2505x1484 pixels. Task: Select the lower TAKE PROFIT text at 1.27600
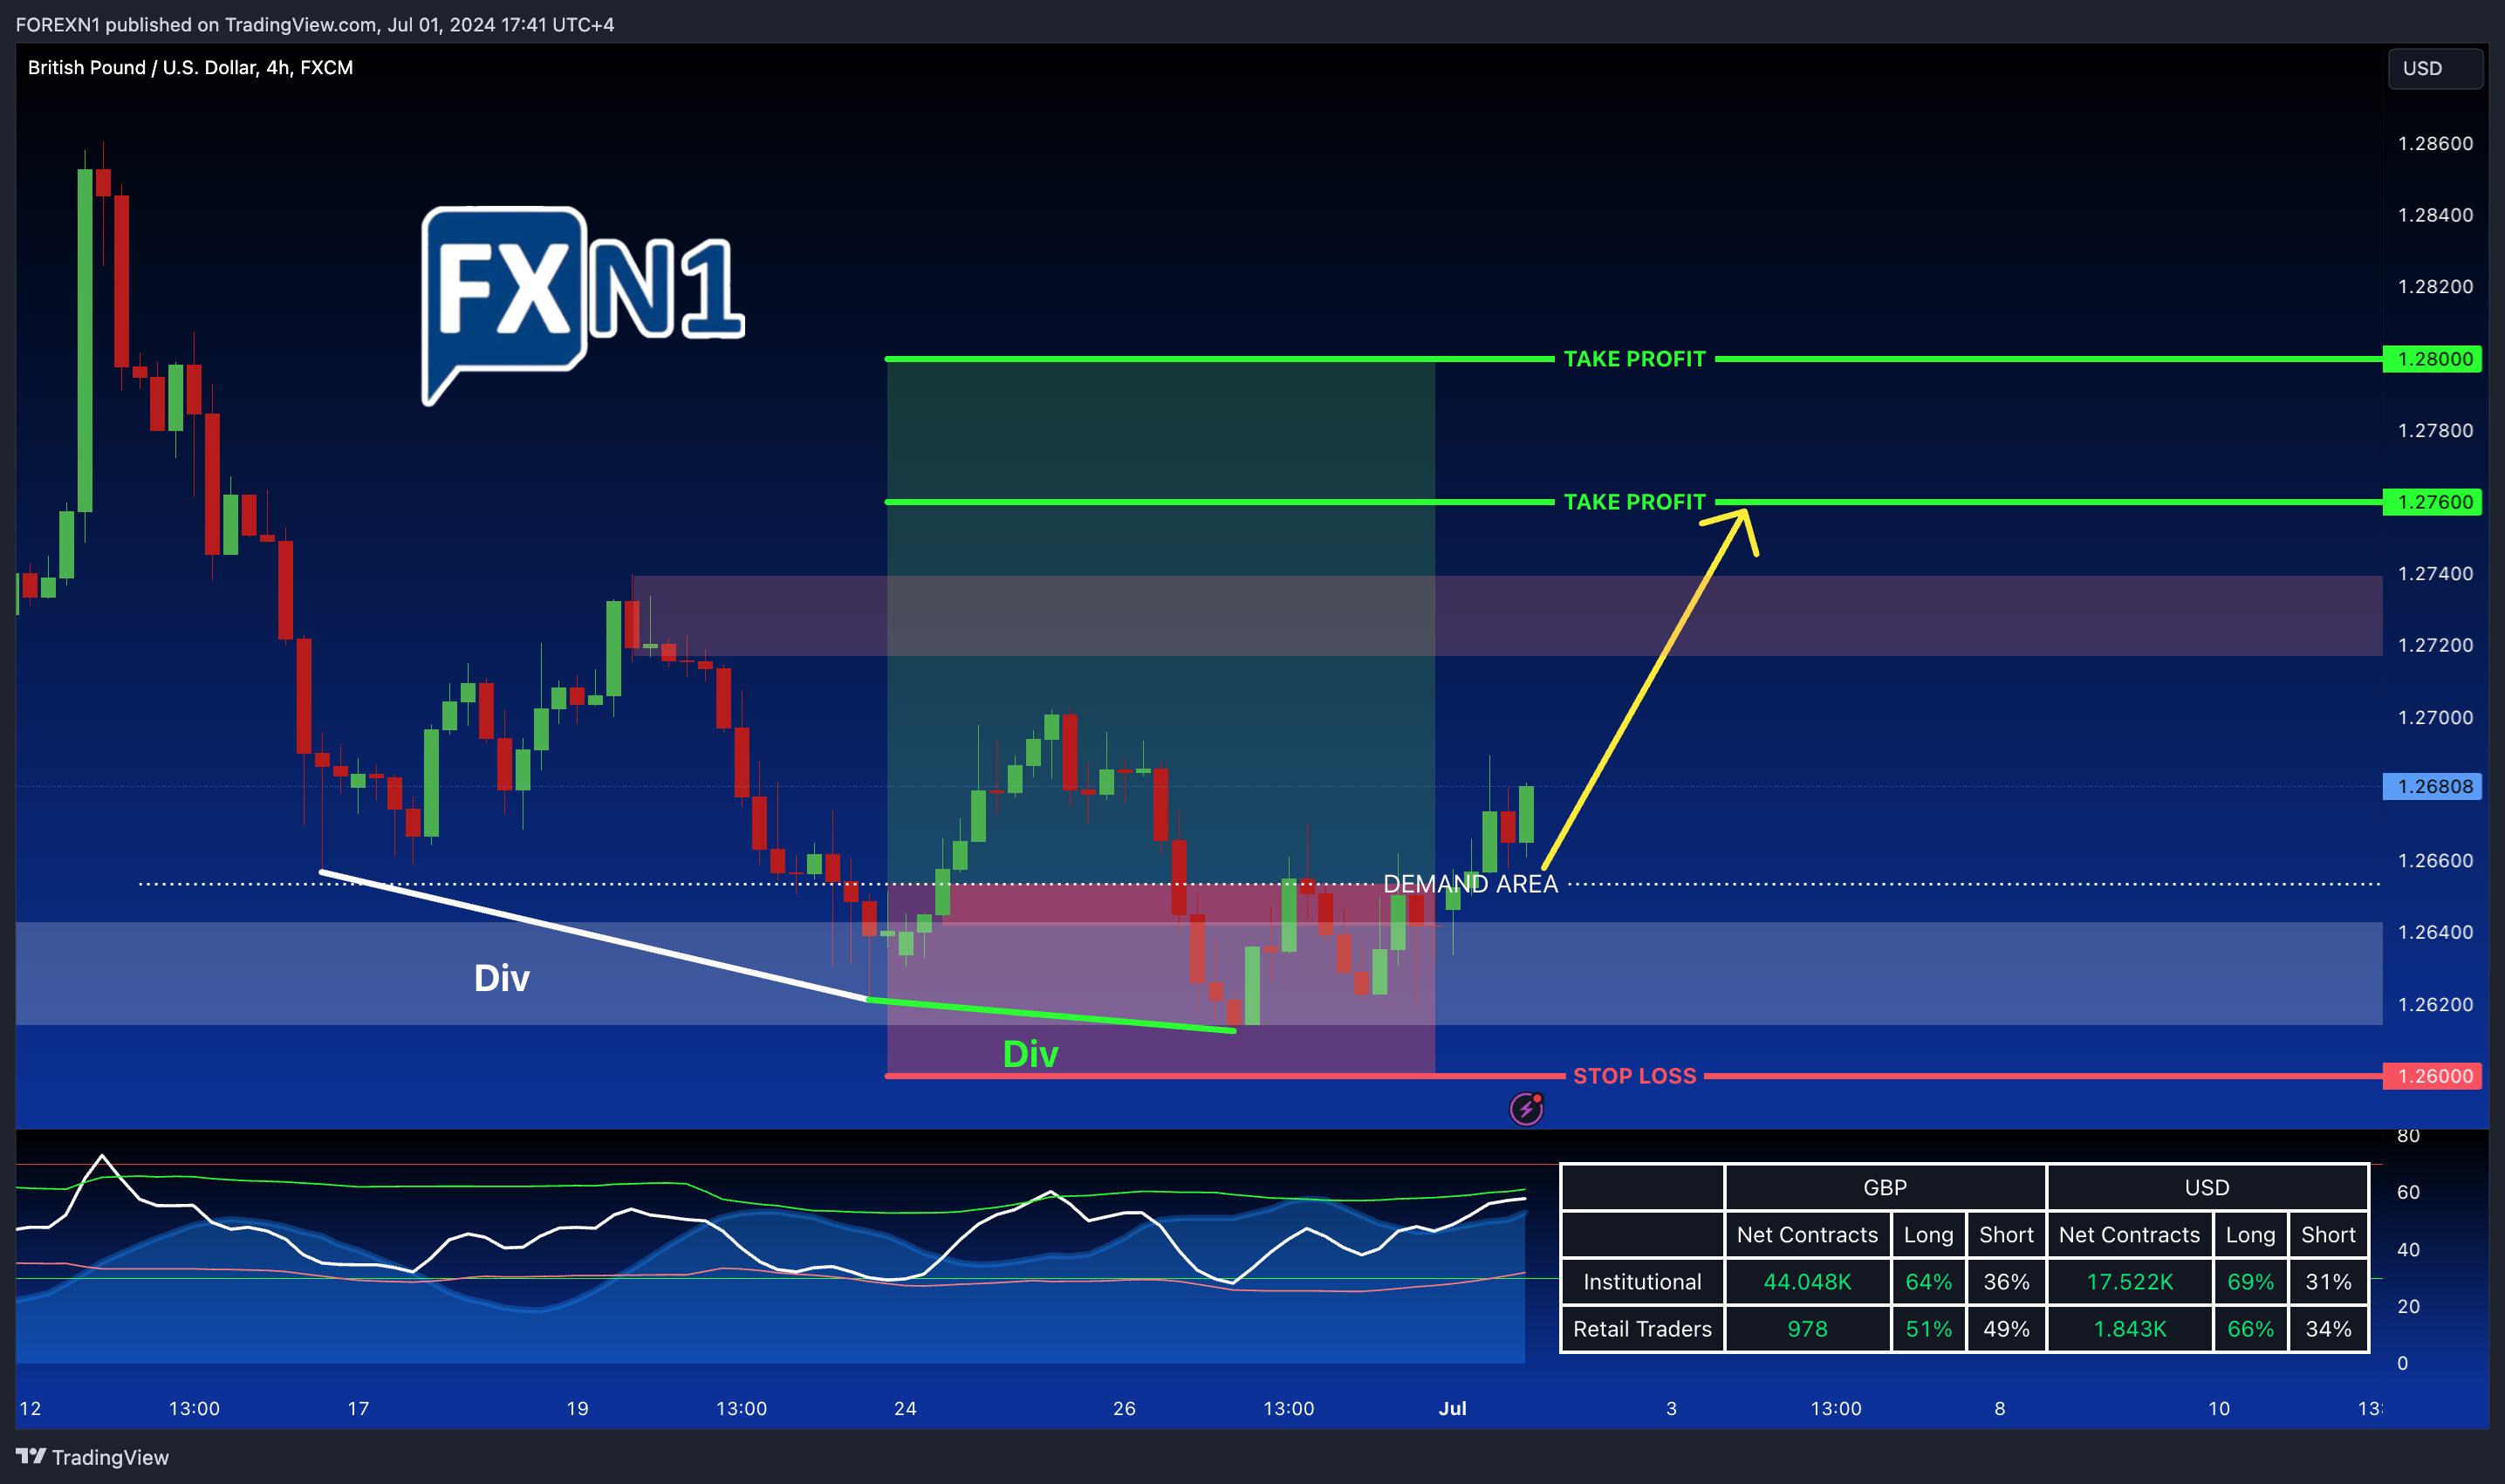(x=1634, y=502)
